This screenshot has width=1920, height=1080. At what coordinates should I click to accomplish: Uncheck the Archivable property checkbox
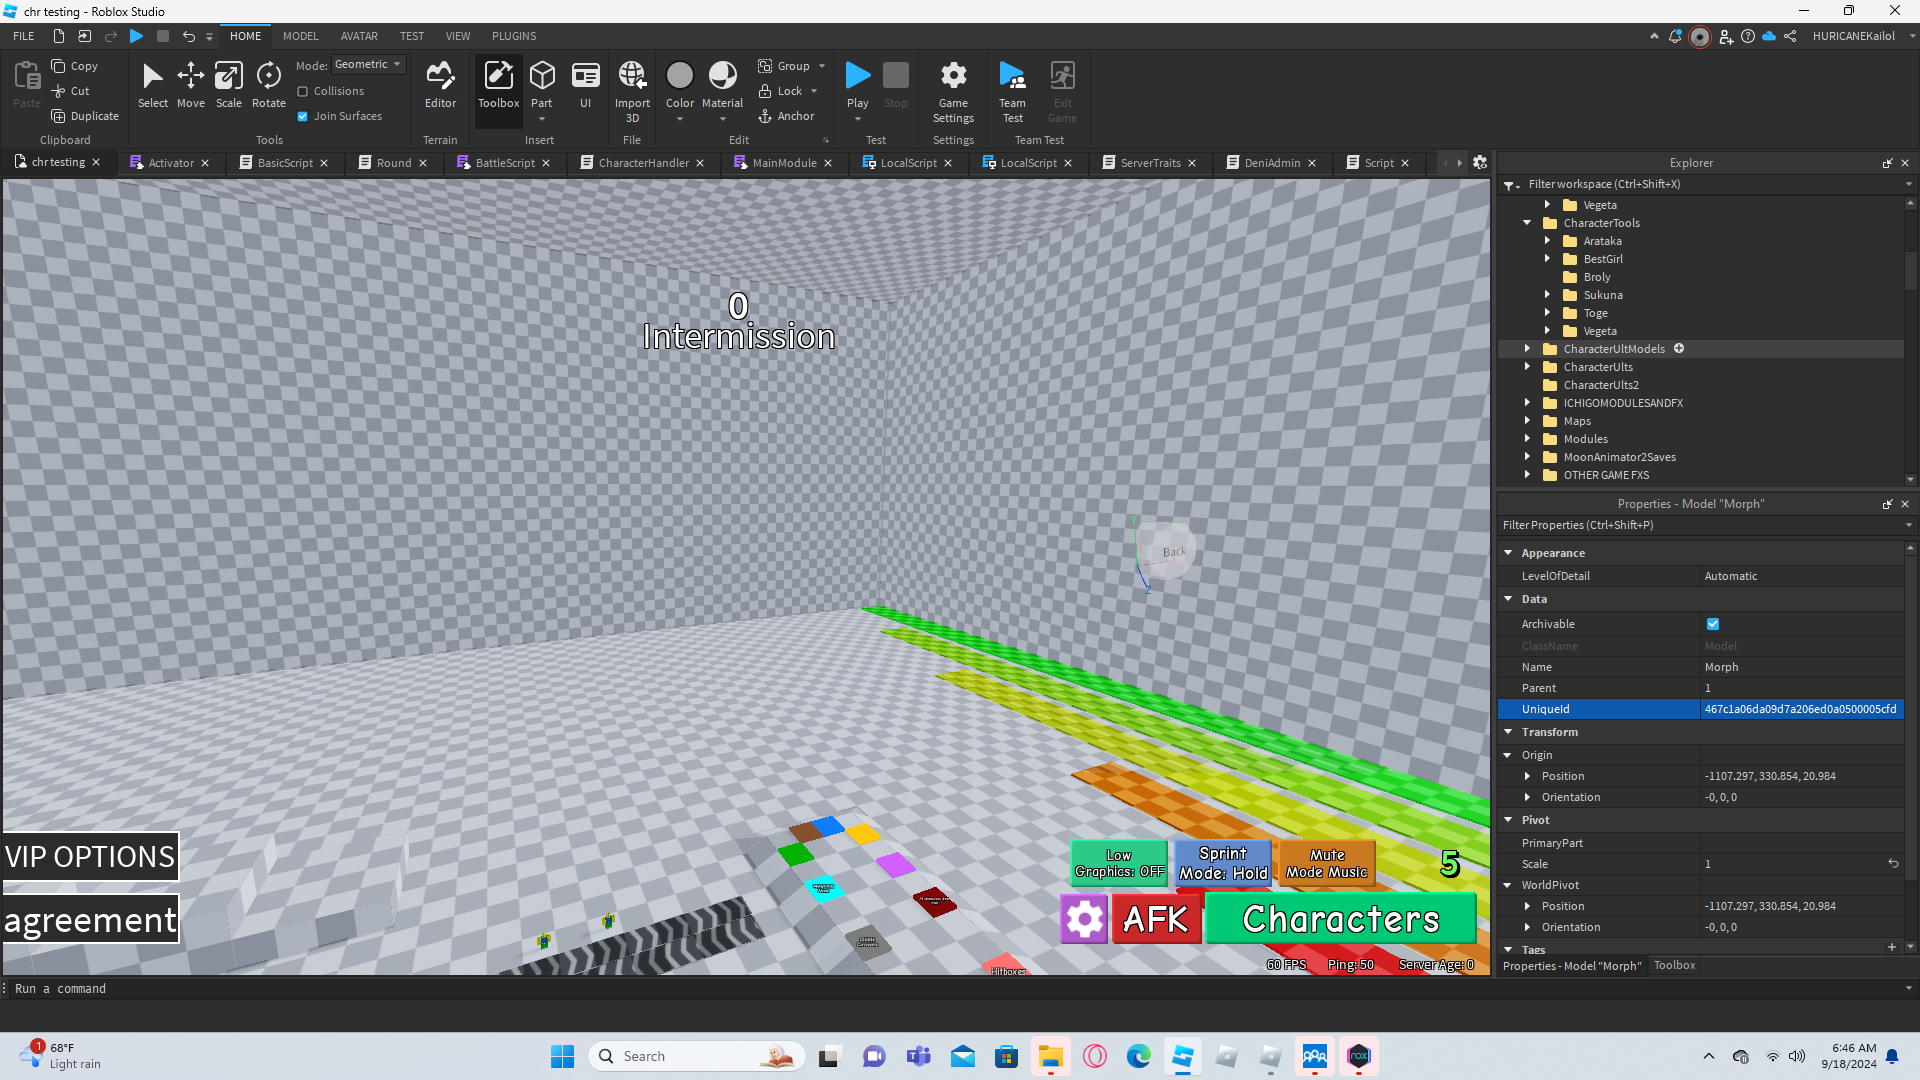click(1713, 624)
